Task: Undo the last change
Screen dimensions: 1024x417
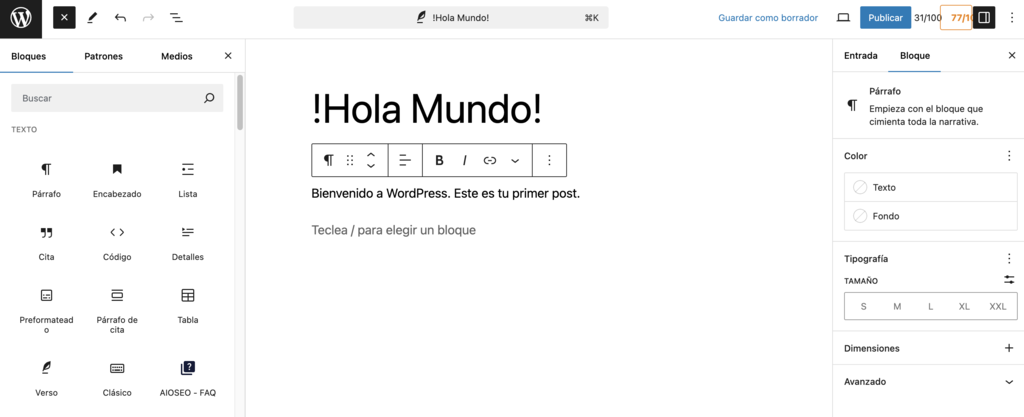Action: 120,18
